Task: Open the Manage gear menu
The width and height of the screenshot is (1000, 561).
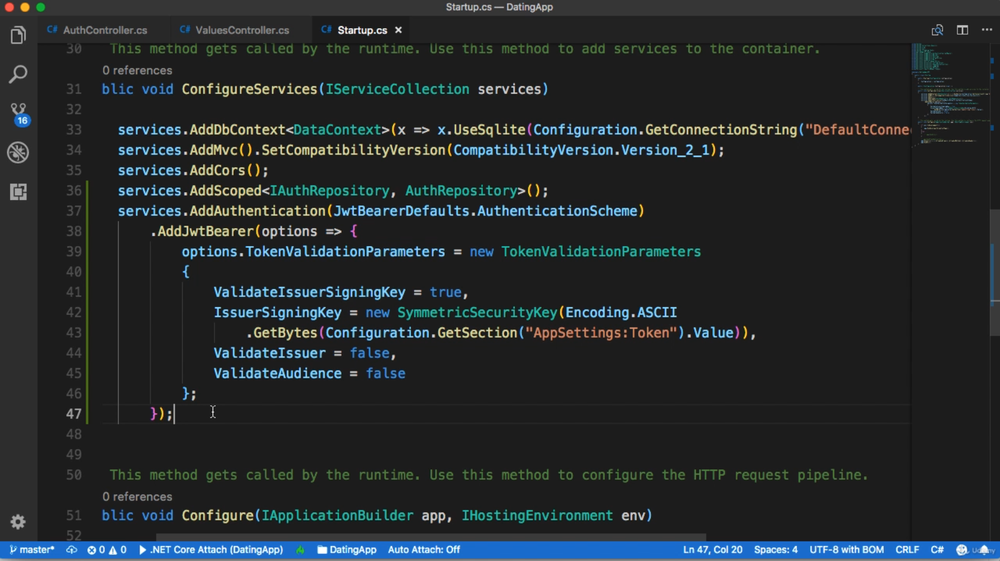Action: (x=18, y=522)
